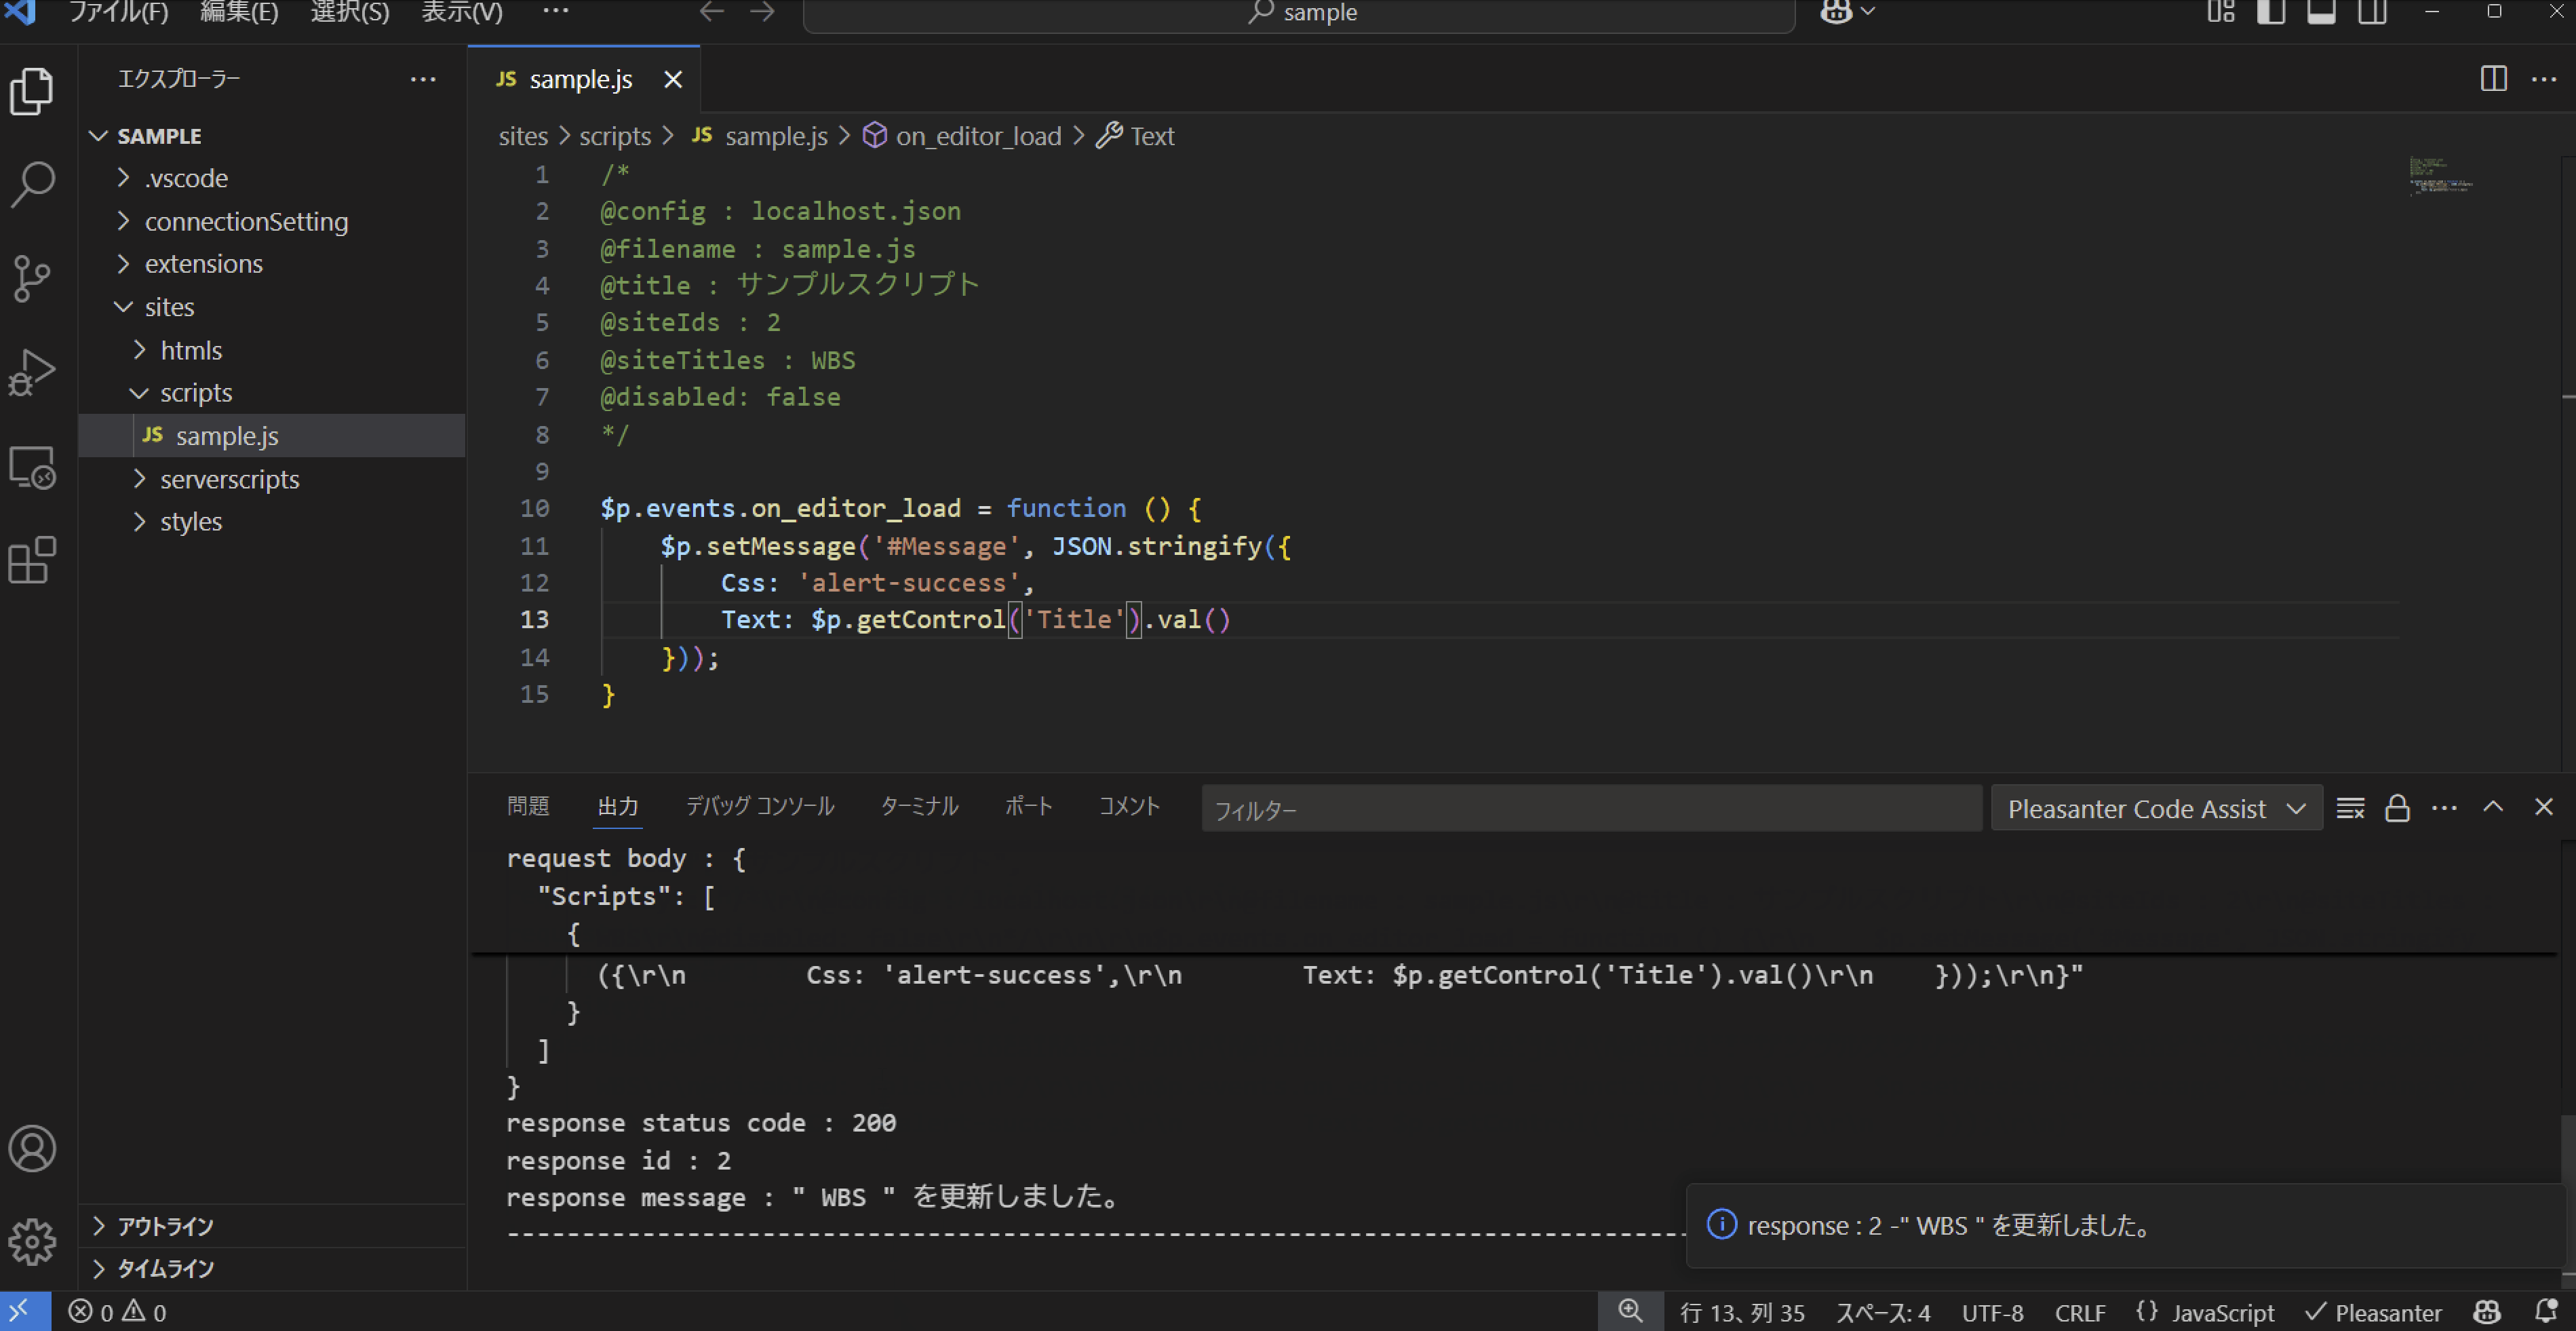This screenshot has width=2576, height=1331.
Task: Toggle the primary side bar visibility
Action: [x=2271, y=12]
